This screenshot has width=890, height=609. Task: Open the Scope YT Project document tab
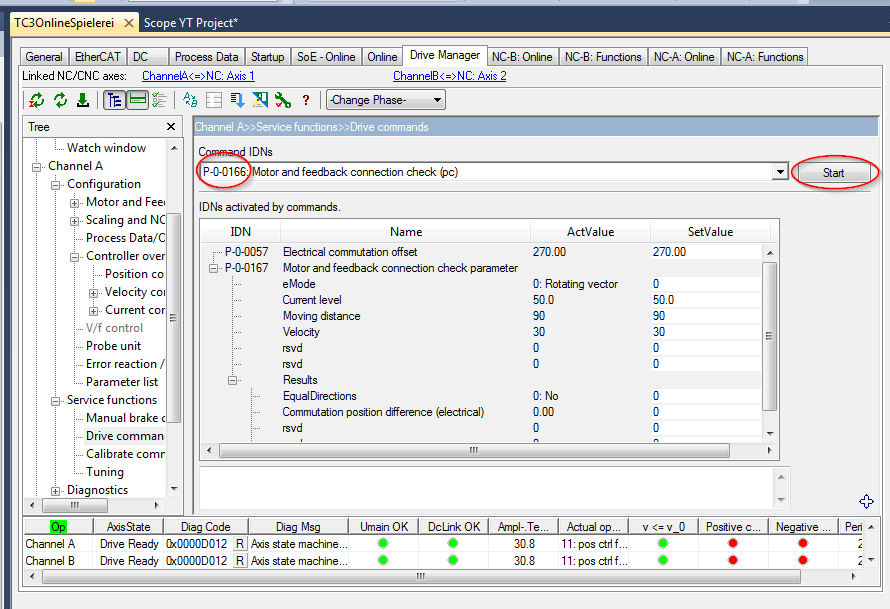tap(191, 23)
